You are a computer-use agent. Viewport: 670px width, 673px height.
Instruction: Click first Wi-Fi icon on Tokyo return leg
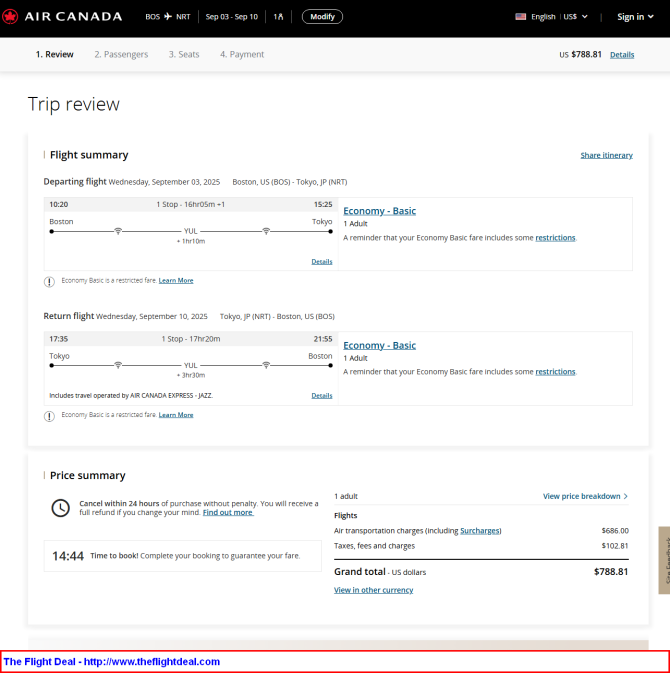click(x=118, y=365)
